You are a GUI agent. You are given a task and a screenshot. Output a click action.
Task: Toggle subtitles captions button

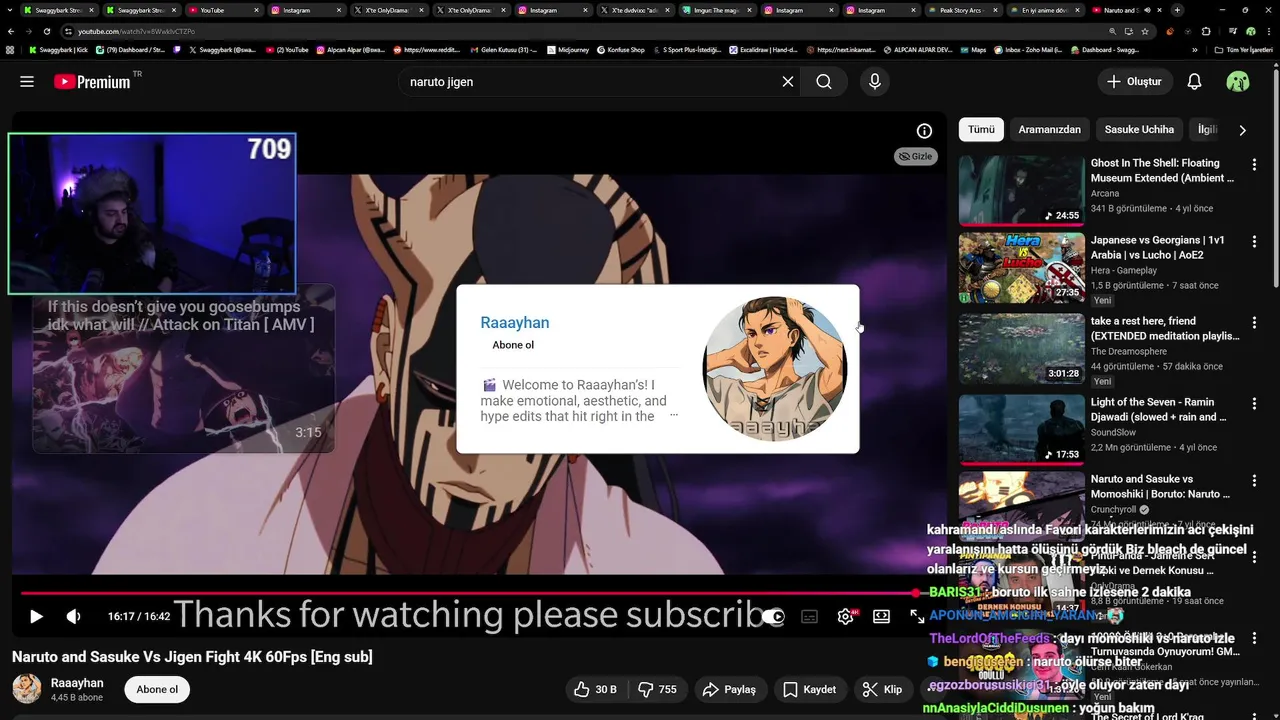point(809,617)
